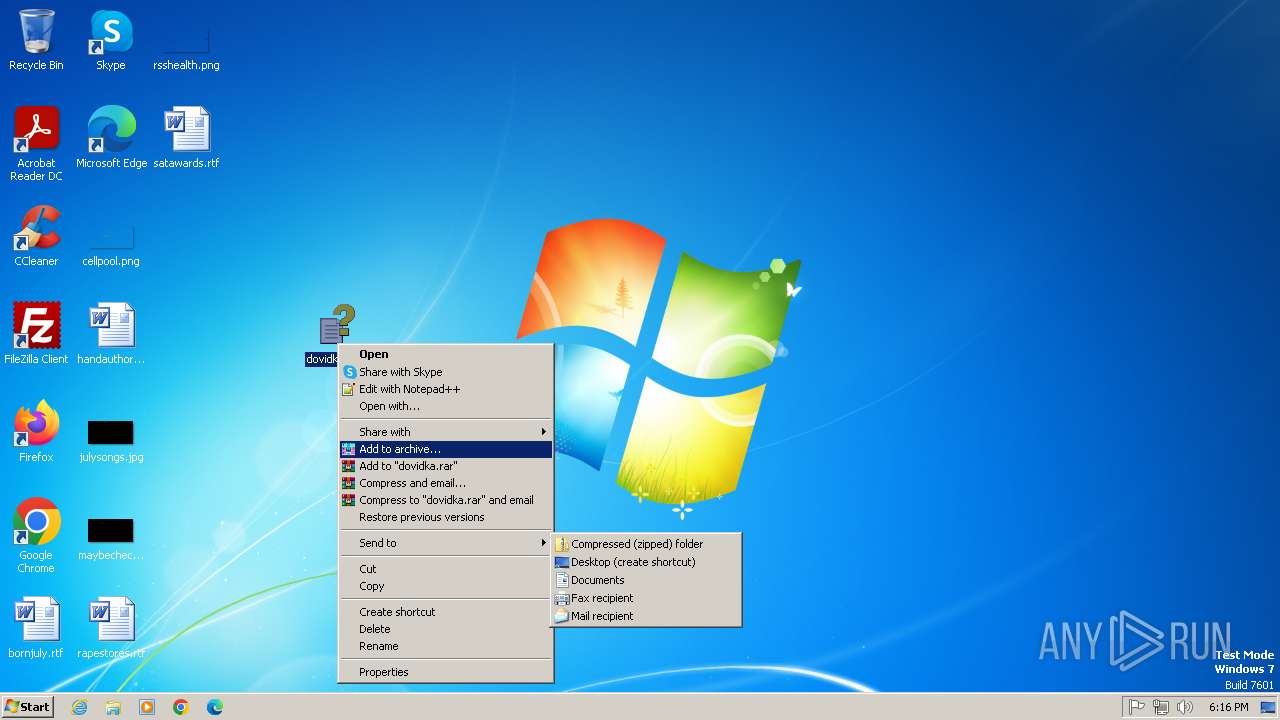Select the rapestores.rtf document icon
The height and width of the screenshot is (720, 1280).
click(111, 628)
